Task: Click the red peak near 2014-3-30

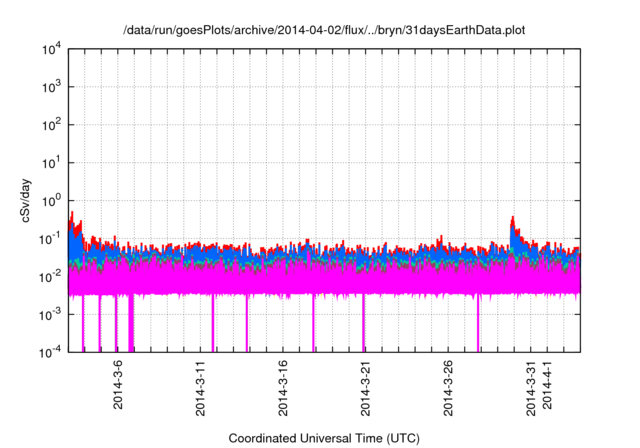Action: (513, 224)
